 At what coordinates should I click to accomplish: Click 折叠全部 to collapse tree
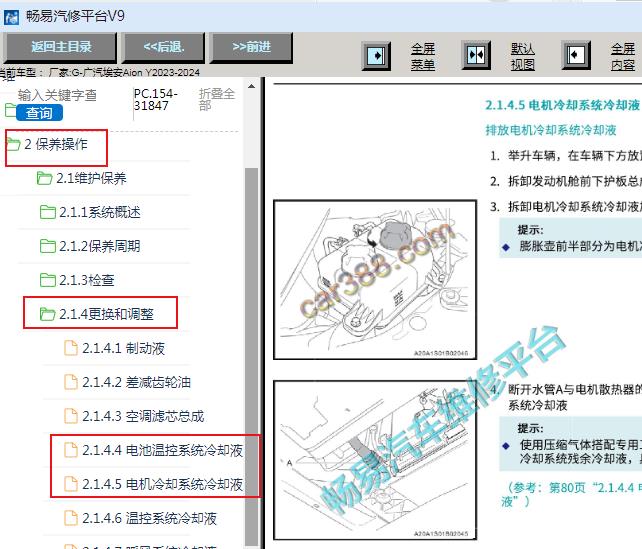tap(217, 99)
